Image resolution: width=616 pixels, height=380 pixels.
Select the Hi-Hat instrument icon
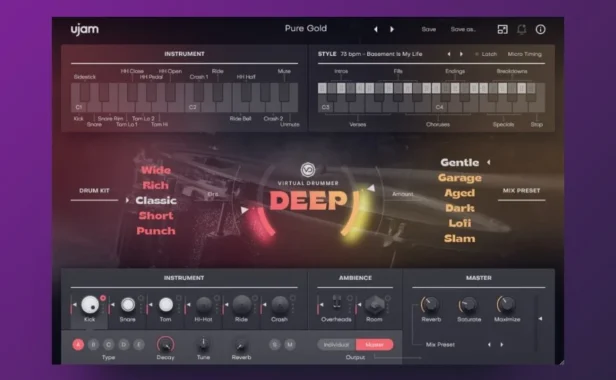click(x=204, y=305)
